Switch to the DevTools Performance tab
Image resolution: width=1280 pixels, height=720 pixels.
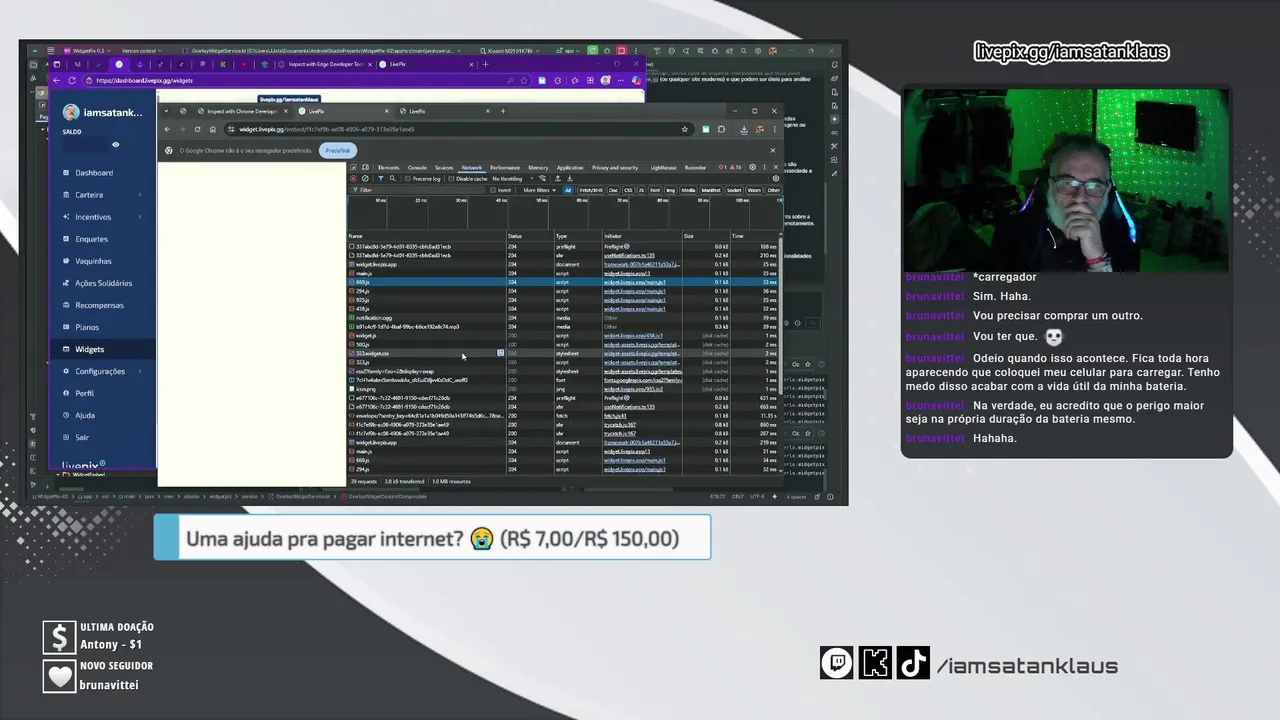point(505,167)
